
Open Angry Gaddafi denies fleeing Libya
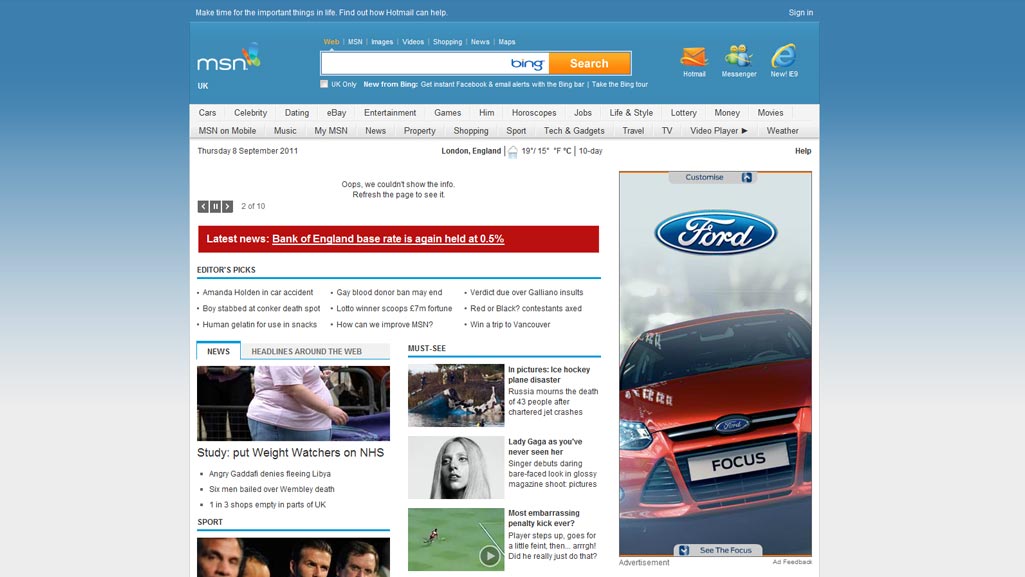(270, 474)
